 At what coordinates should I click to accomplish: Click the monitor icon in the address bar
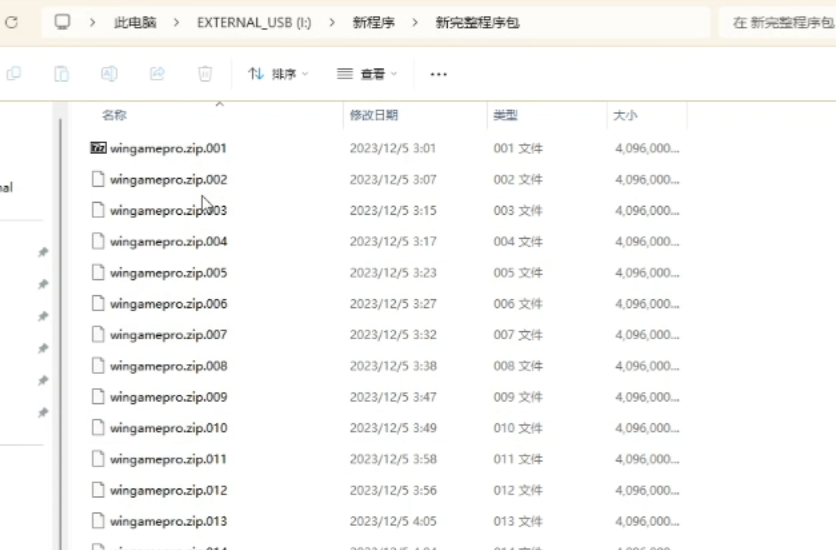[63, 22]
